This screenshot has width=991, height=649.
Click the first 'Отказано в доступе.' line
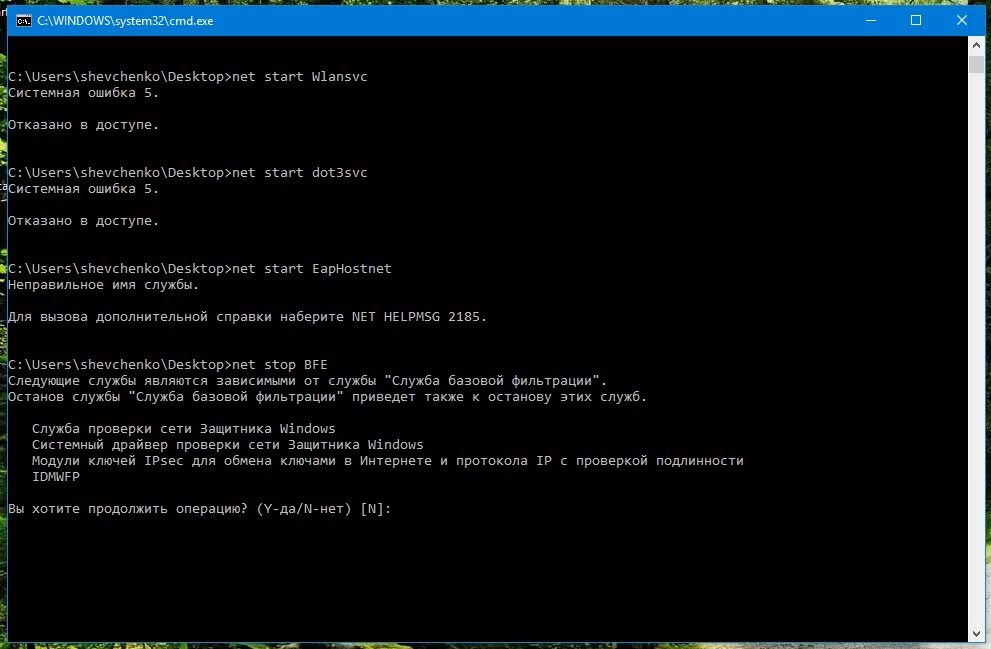coord(83,124)
